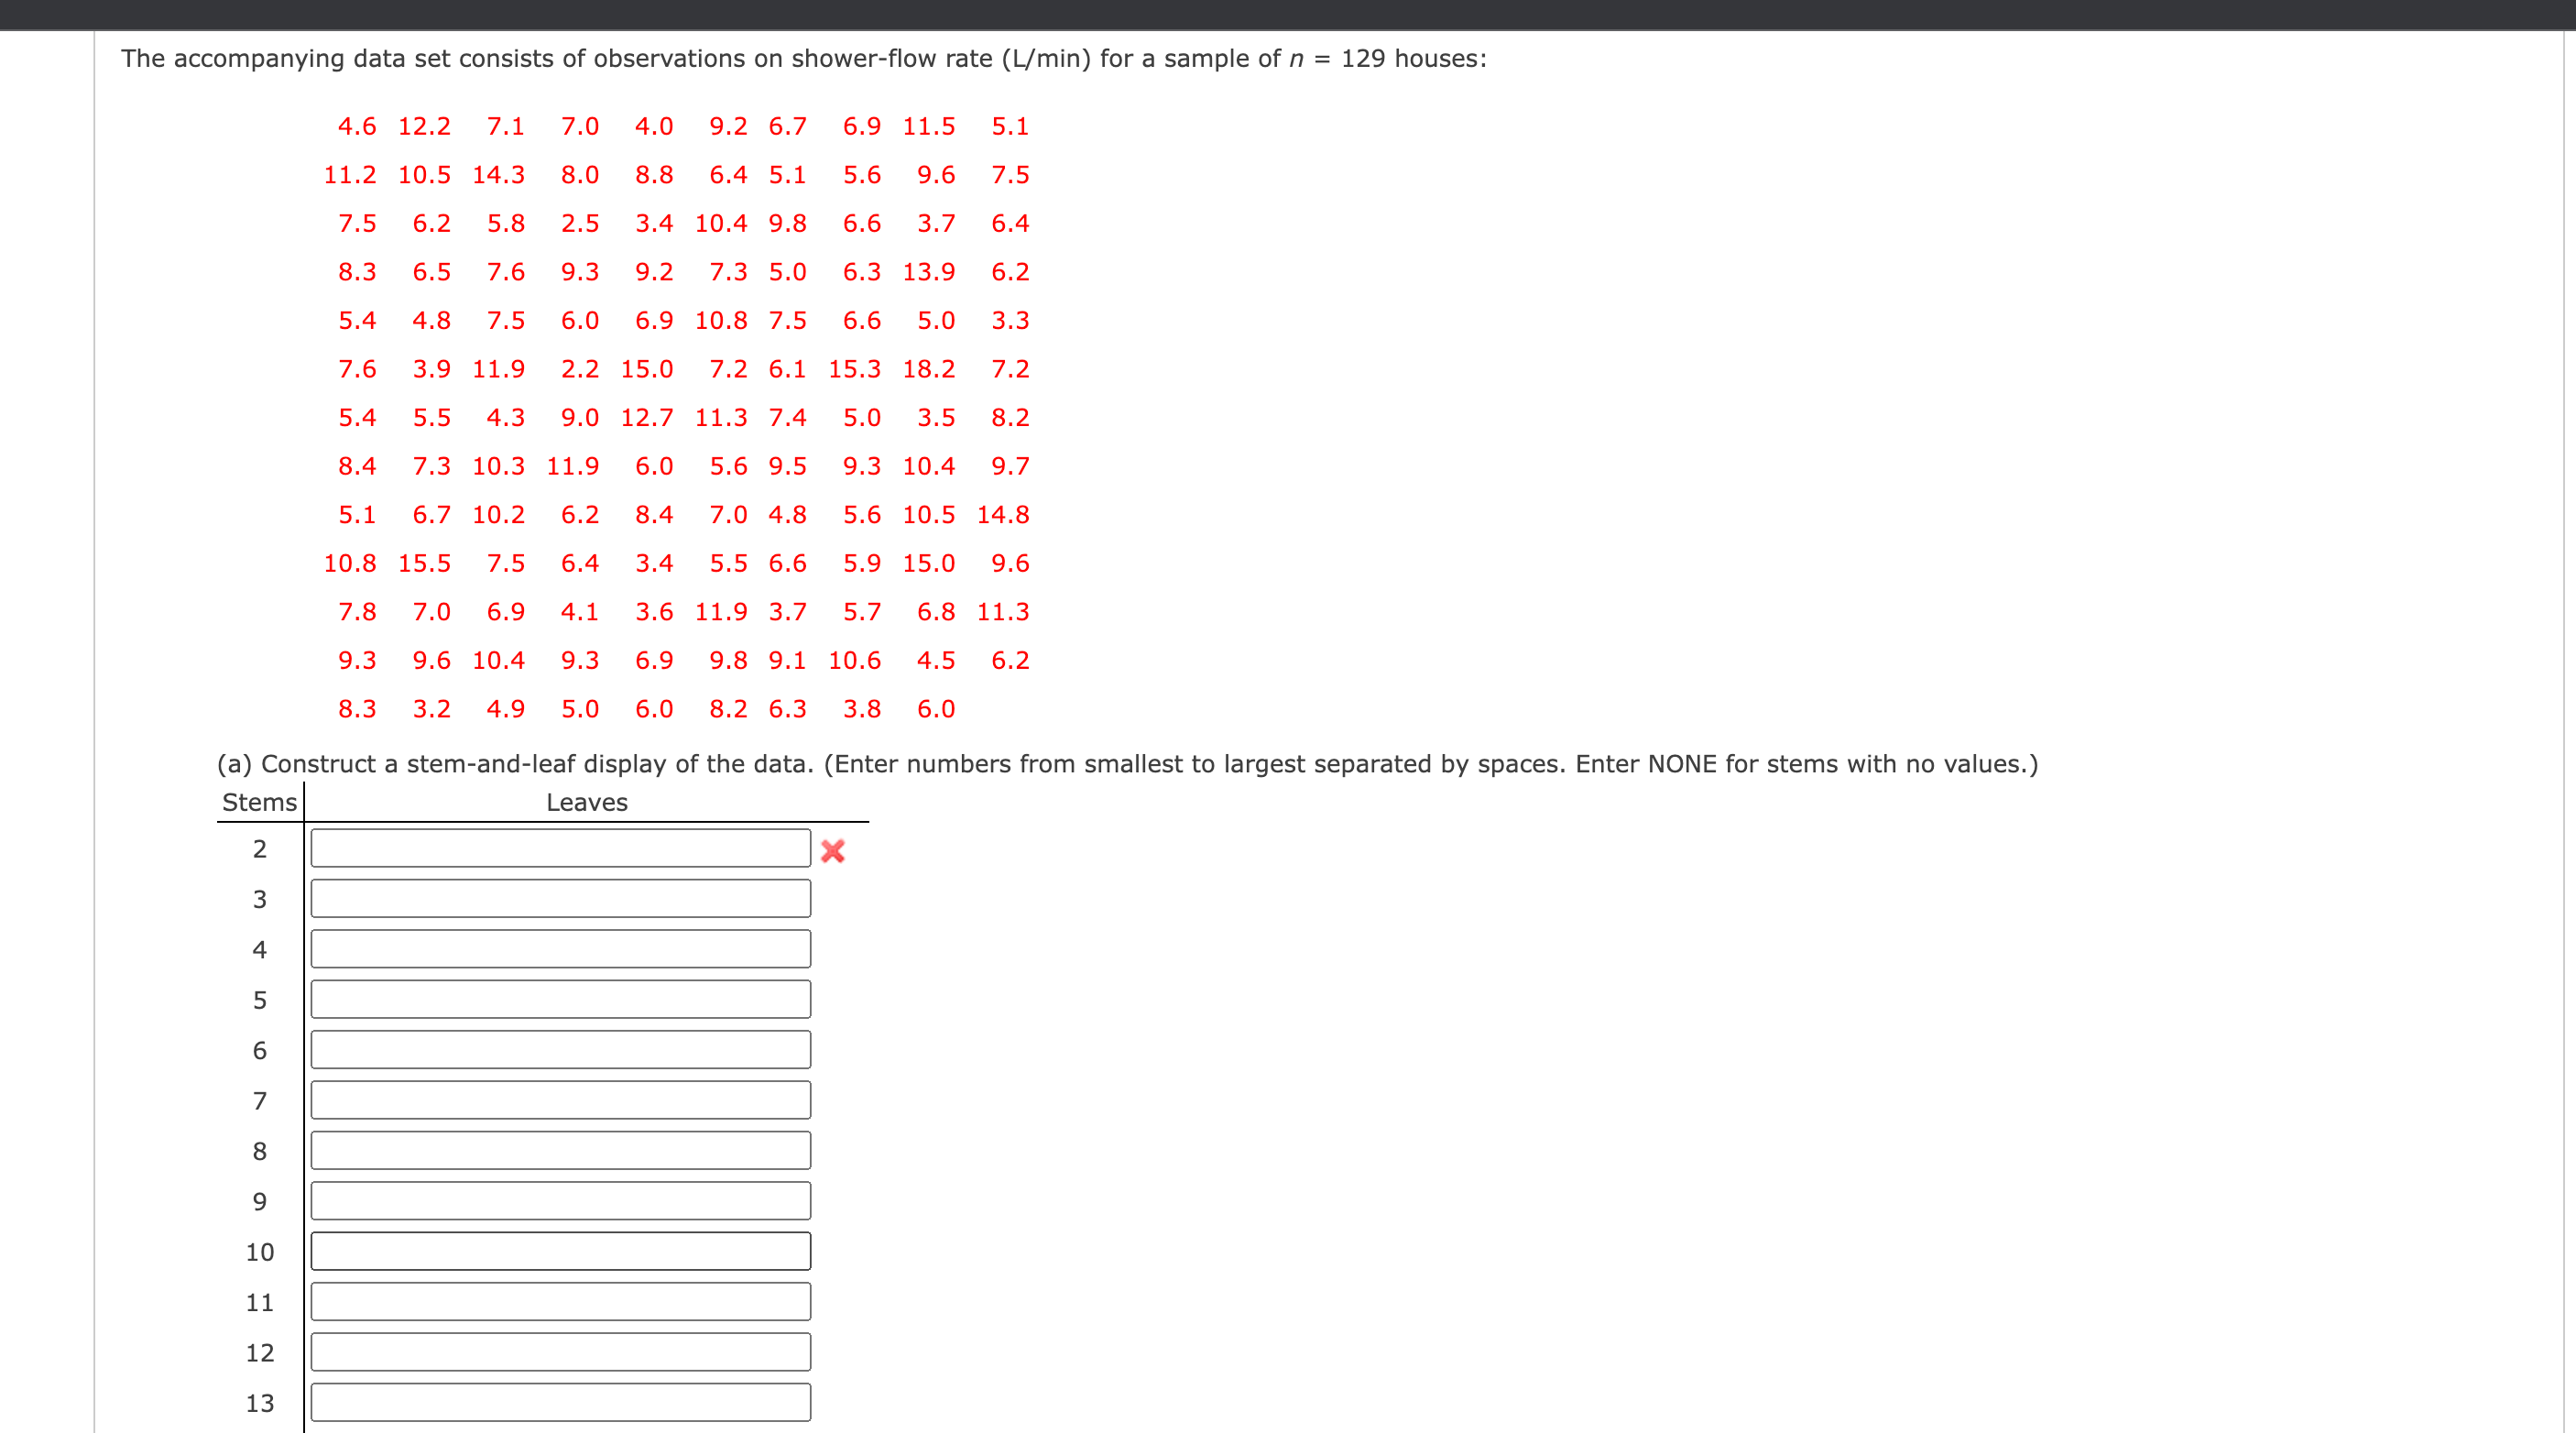Screen dimensions: 2576x1433
Task: Click the leaves input field for stem 13
Action: [x=561, y=1402]
